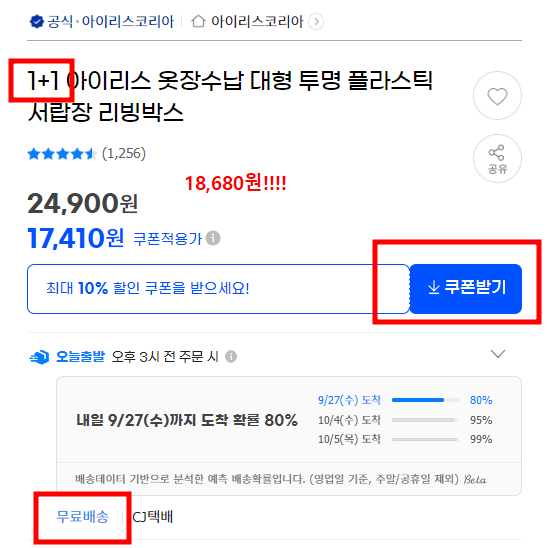Click the info icon after 오후 3시 전 주문 시
The width and height of the screenshot is (547, 548).
coord(231,356)
